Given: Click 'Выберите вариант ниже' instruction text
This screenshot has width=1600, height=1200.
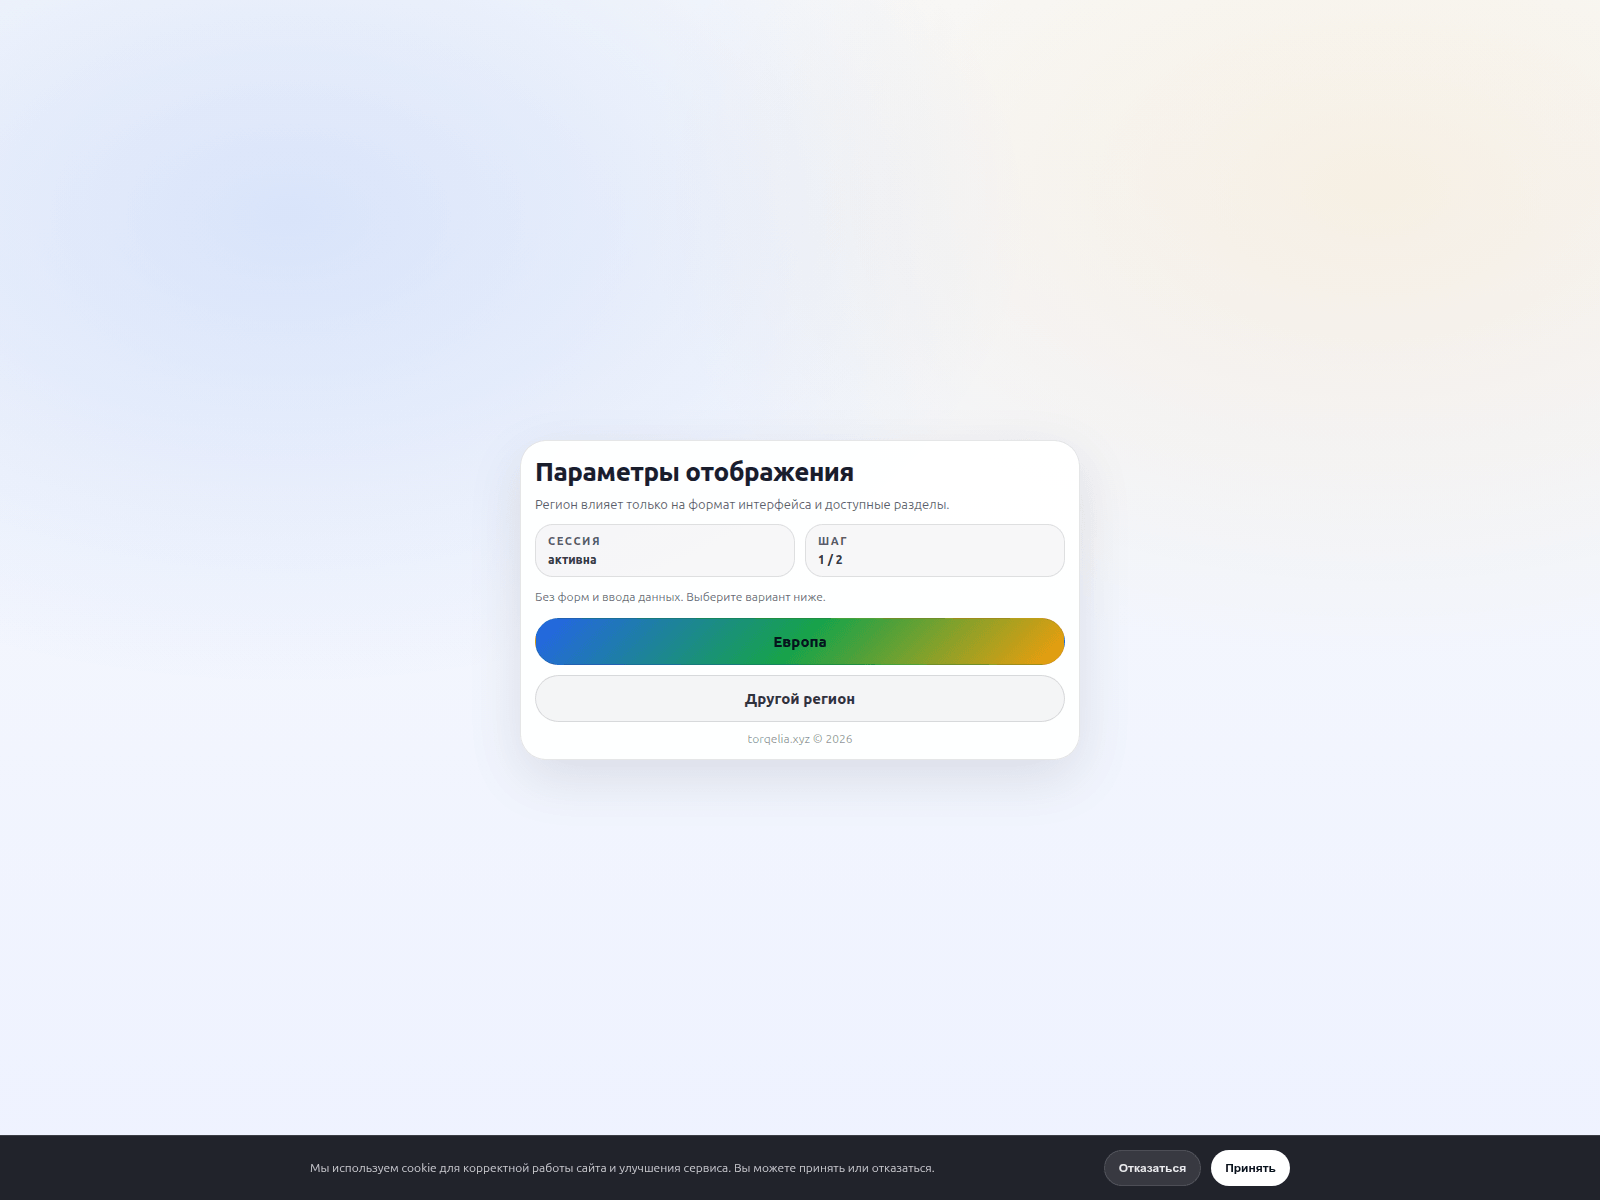Looking at the screenshot, I should pyautogui.click(x=756, y=597).
